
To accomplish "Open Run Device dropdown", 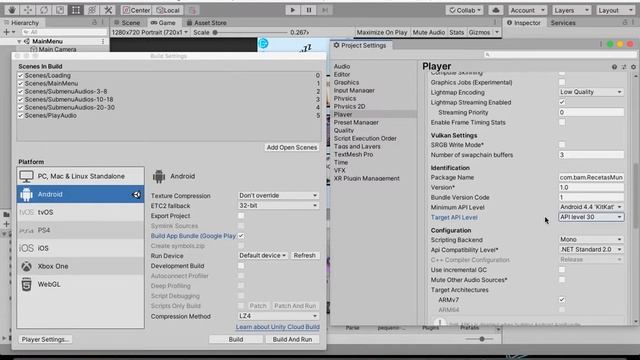I will [262, 256].
